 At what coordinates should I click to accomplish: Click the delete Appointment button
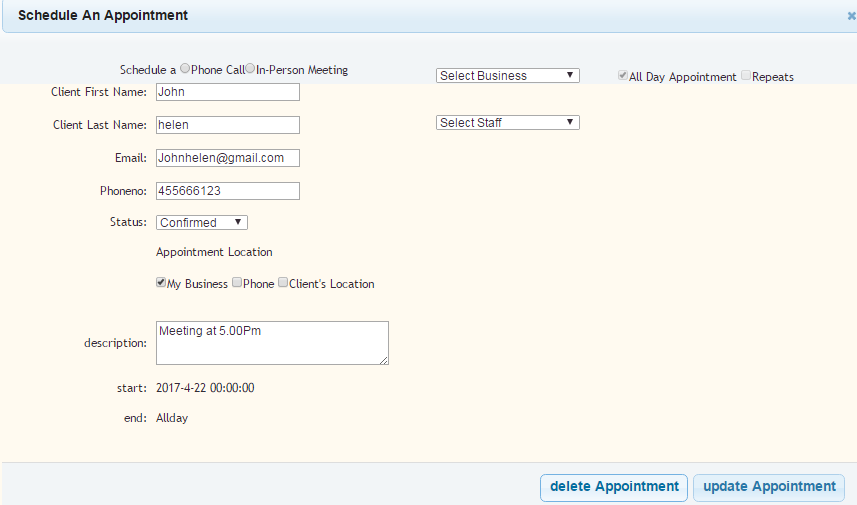[614, 487]
